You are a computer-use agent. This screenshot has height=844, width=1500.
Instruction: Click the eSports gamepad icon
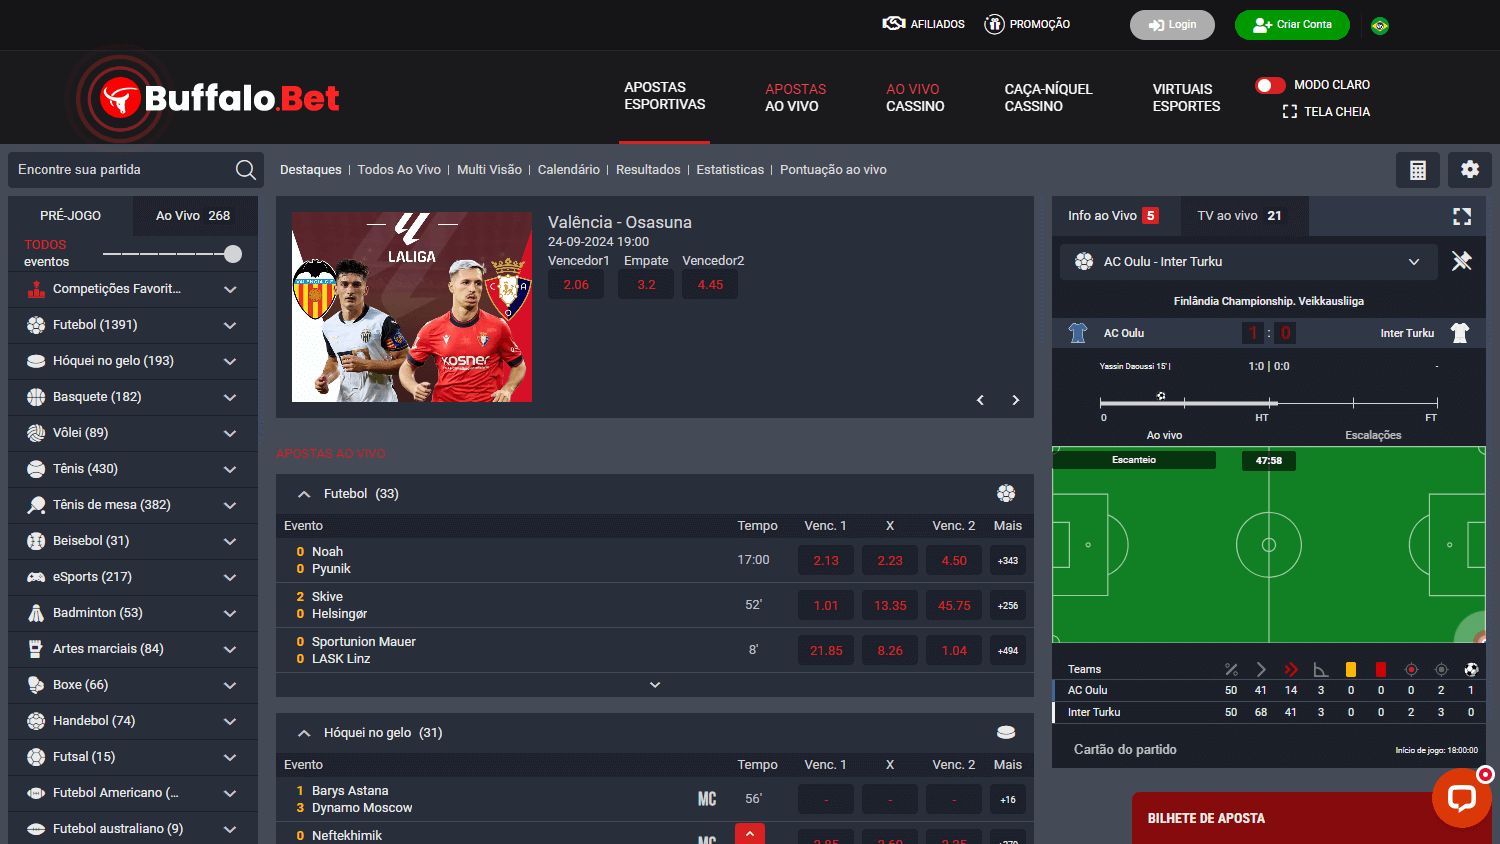pyautogui.click(x=36, y=577)
